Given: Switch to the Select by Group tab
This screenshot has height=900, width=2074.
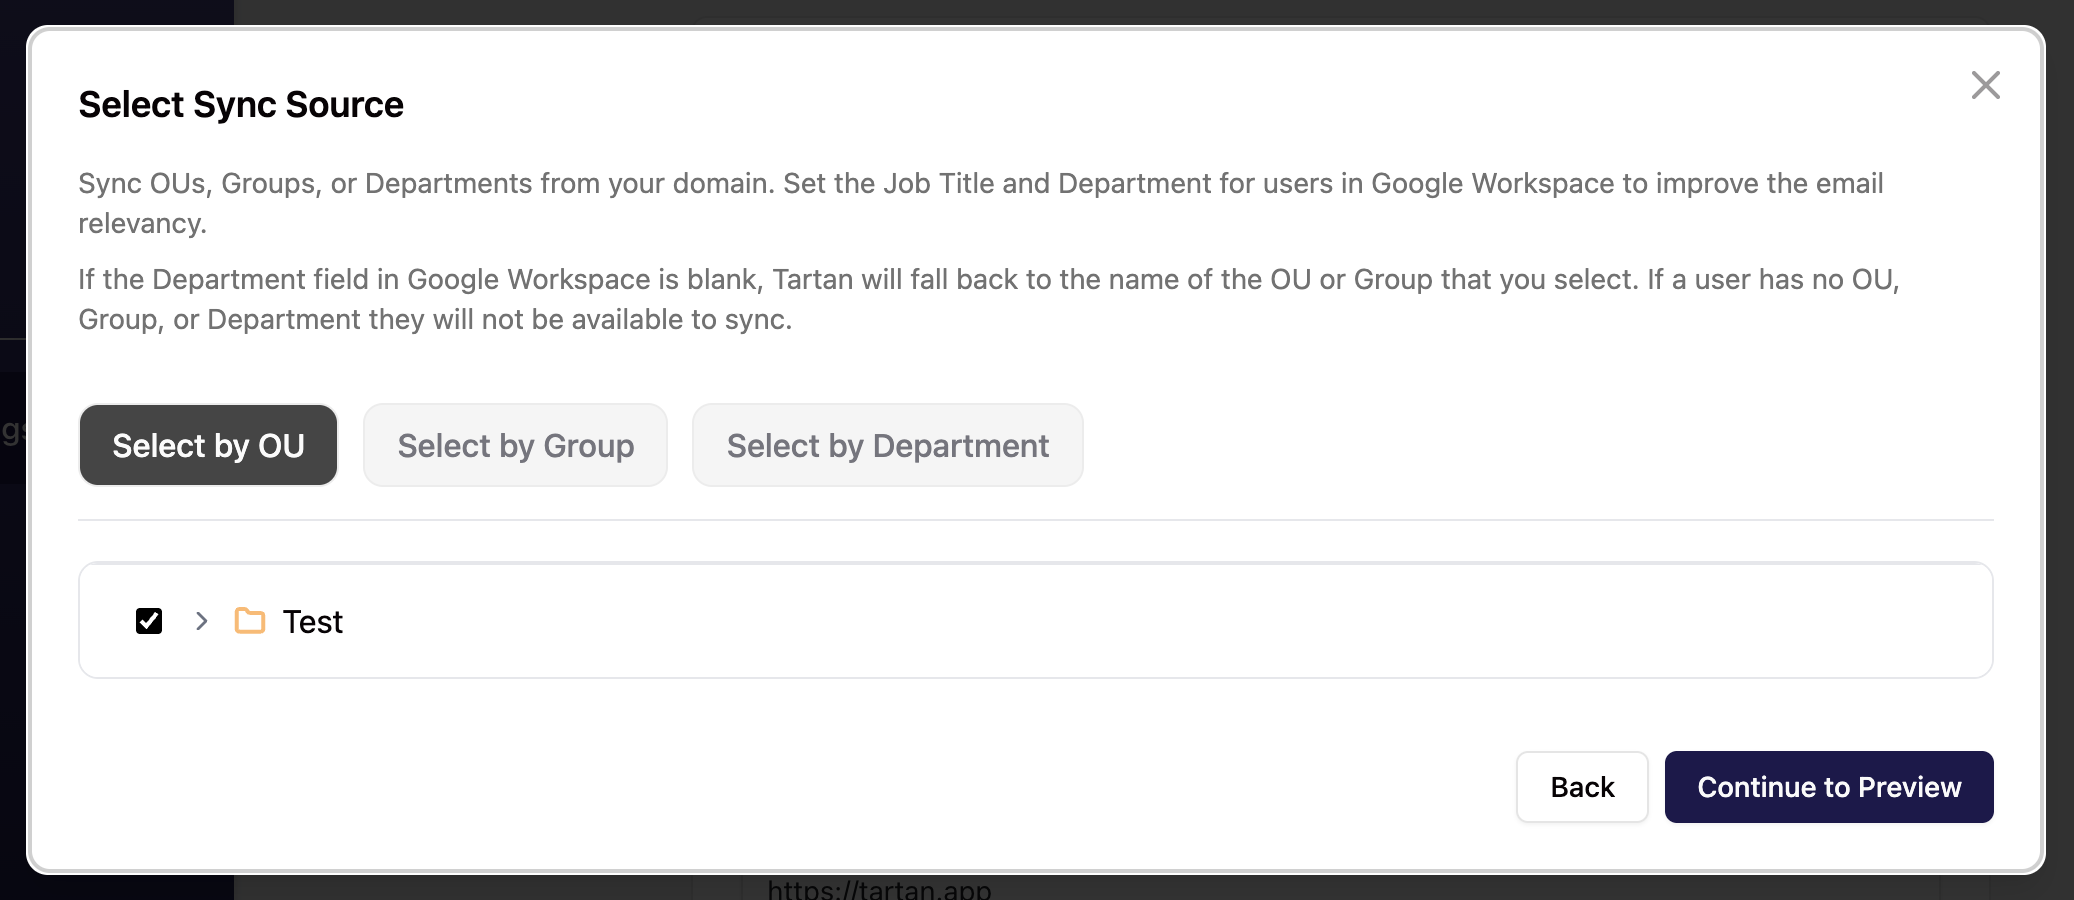Looking at the screenshot, I should pos(515,446).
